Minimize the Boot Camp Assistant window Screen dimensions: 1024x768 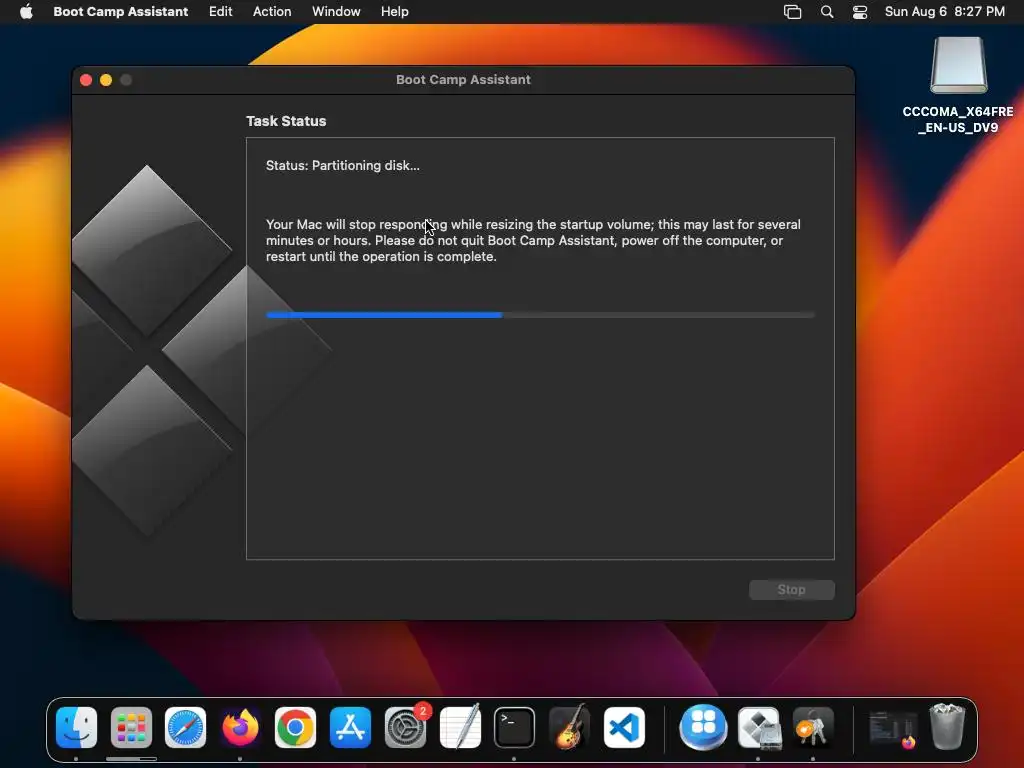[x=106, y=80]
